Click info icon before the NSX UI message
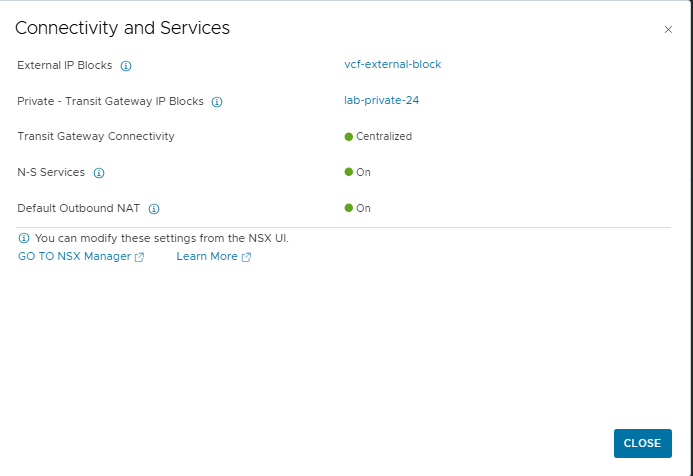 pyautogui.click(x=24, y=239)
